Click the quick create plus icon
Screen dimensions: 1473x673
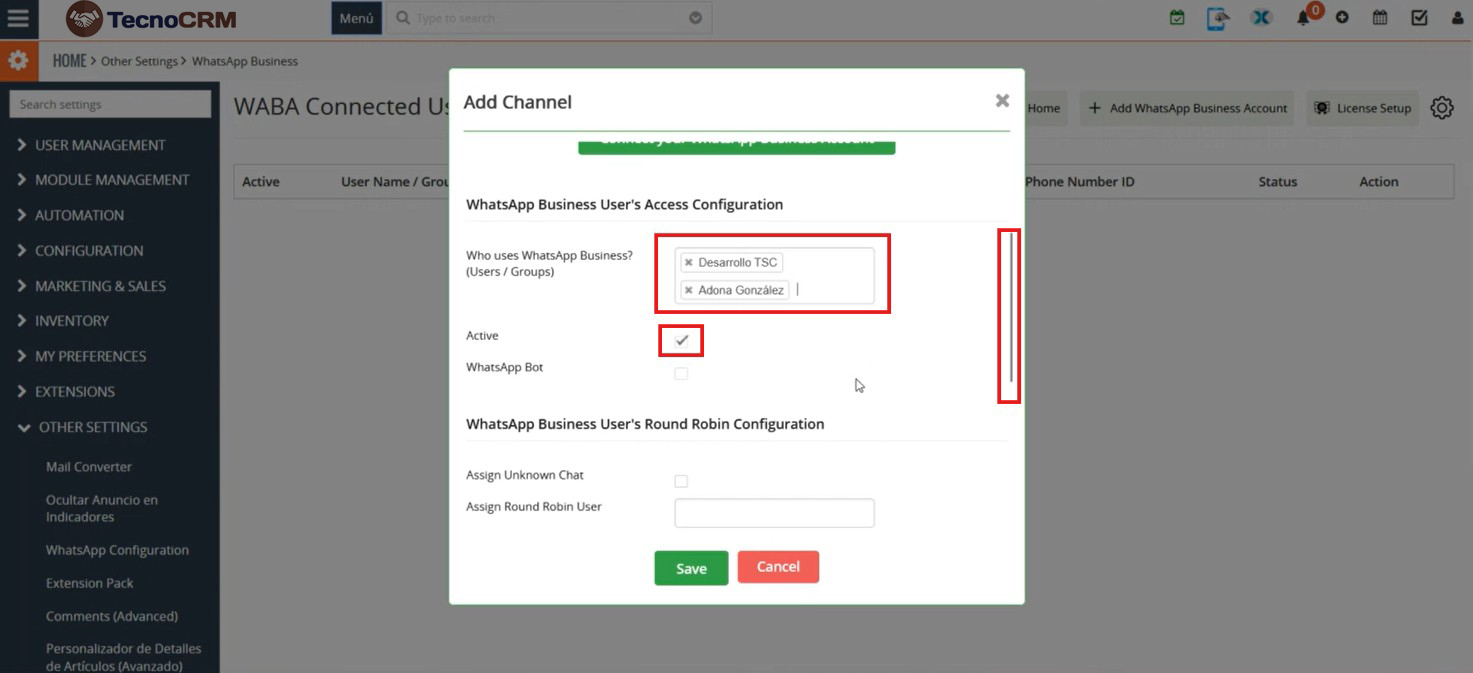point(1342,18)
